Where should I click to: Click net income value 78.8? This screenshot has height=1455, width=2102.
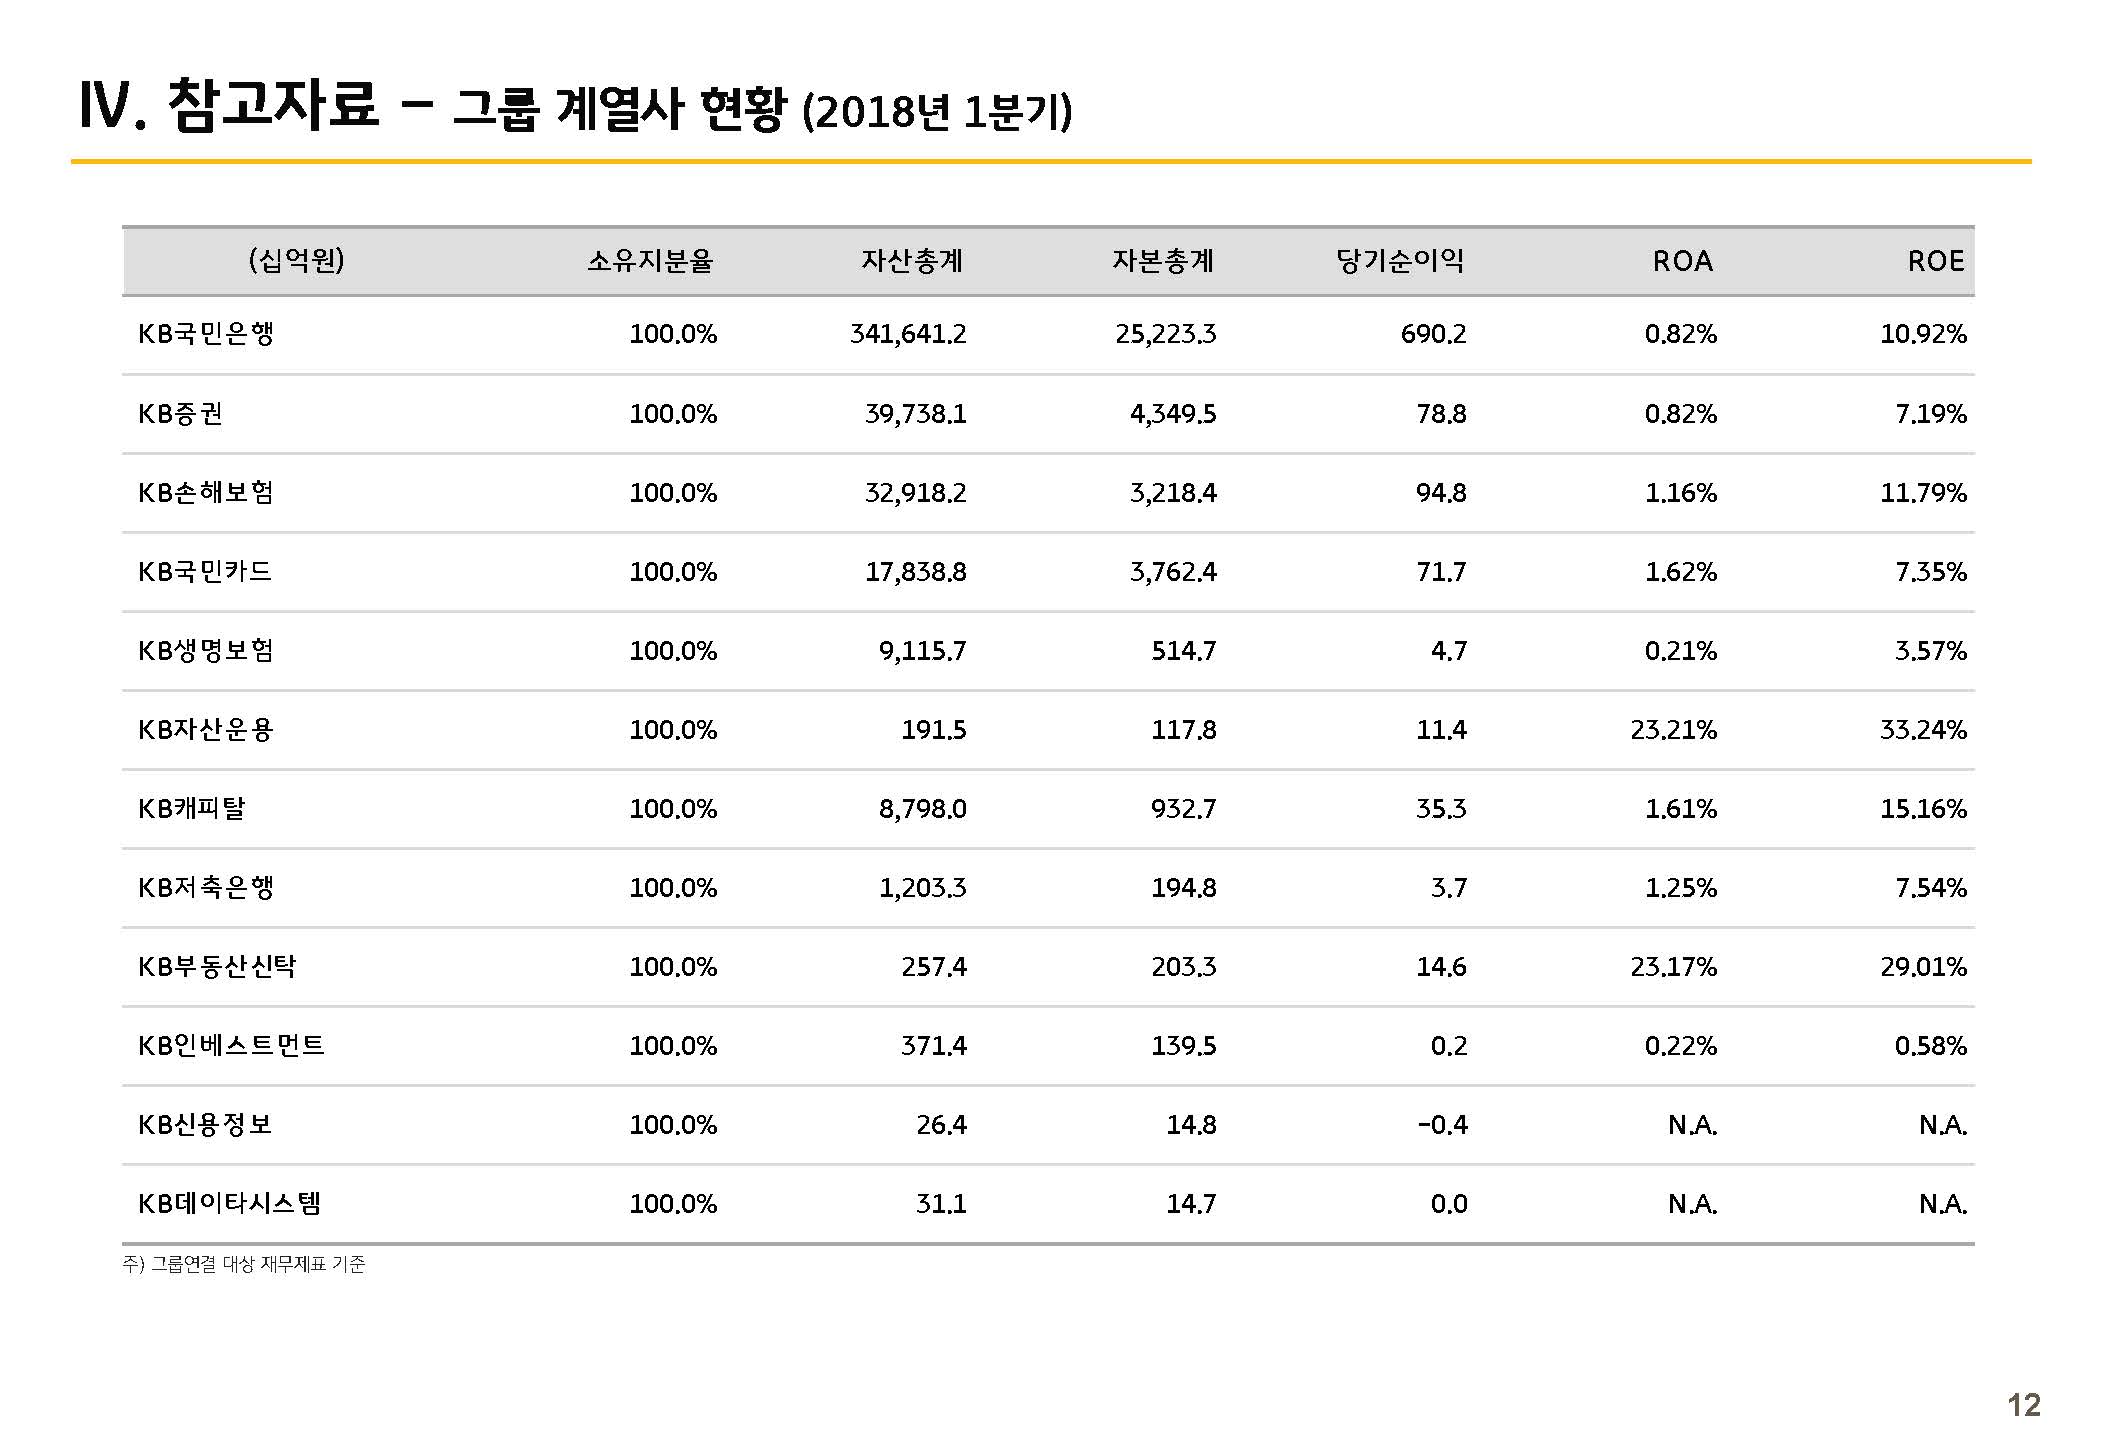coord(1441,414)
